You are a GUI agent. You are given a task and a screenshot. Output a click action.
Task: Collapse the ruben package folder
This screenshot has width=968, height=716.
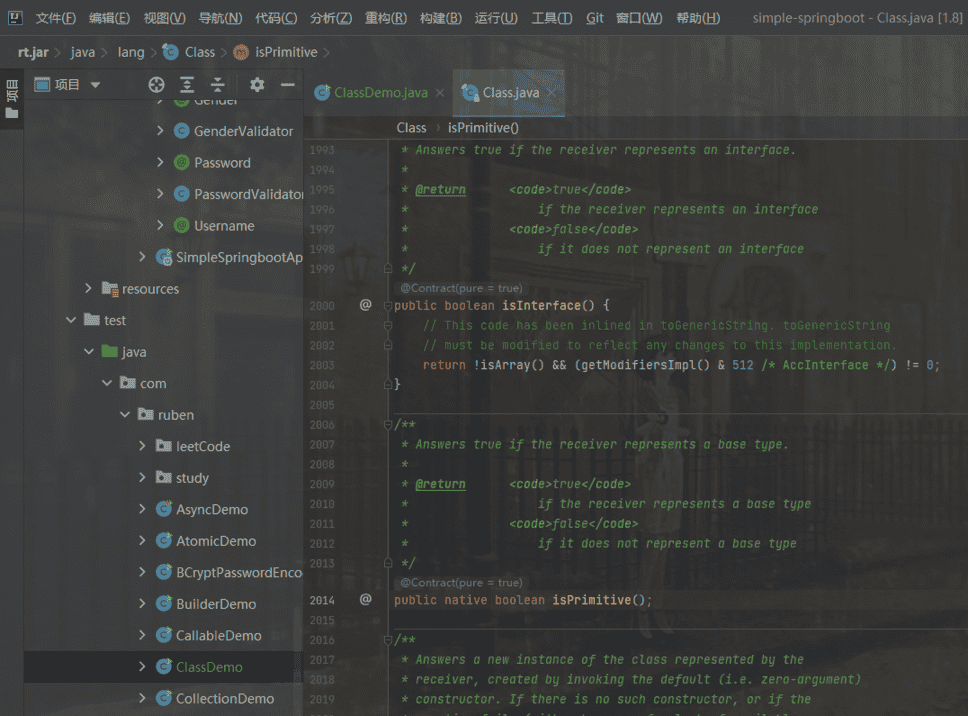tap(125, 415)
